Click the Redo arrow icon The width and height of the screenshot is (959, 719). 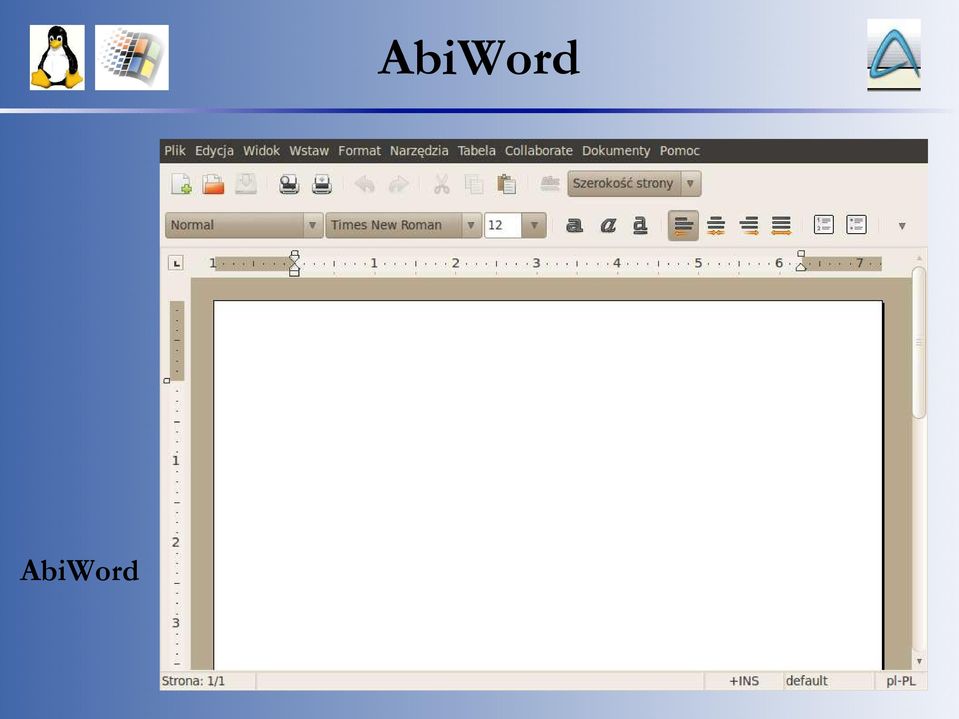tap(398, 184)
